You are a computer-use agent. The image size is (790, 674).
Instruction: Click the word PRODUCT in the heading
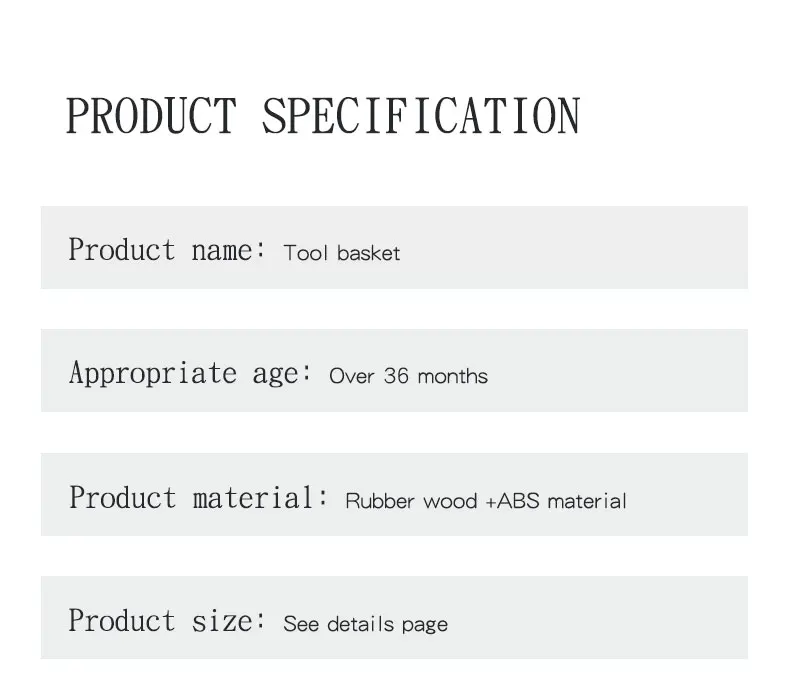pos(150,115)
